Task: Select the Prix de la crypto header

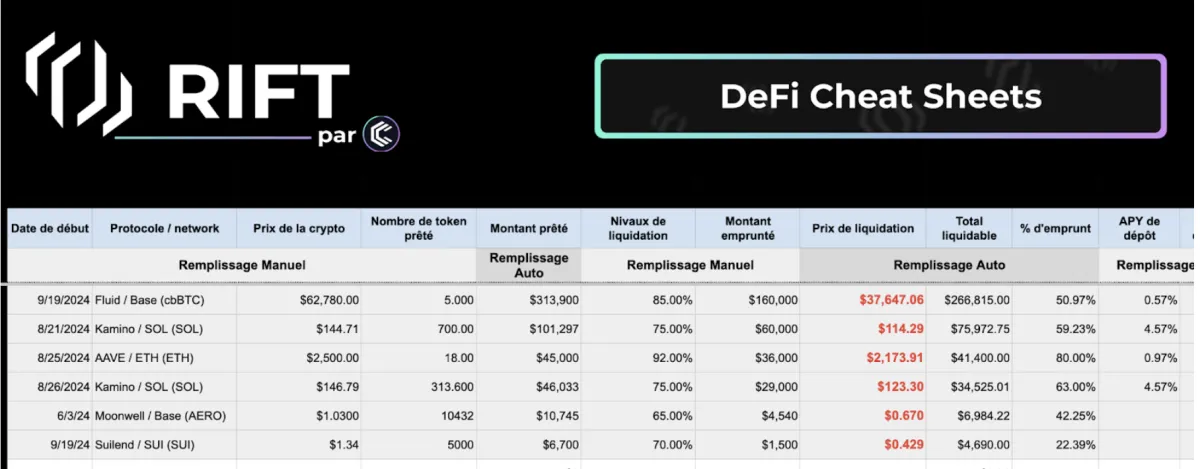Action: pos(298,228)
